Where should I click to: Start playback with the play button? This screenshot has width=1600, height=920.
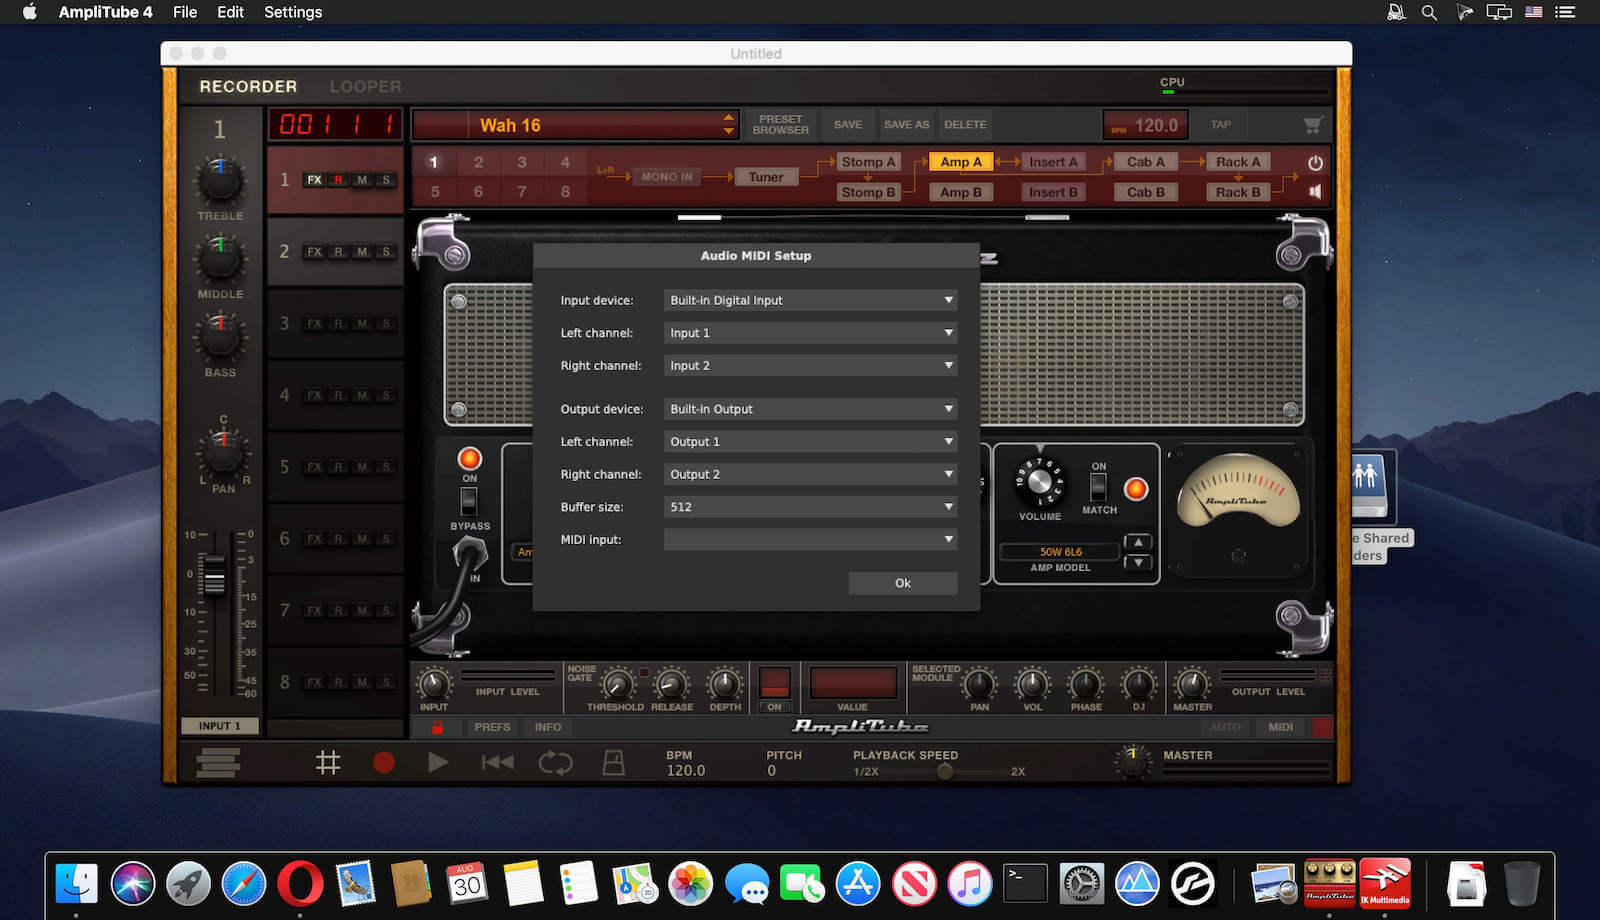[437, 762]
